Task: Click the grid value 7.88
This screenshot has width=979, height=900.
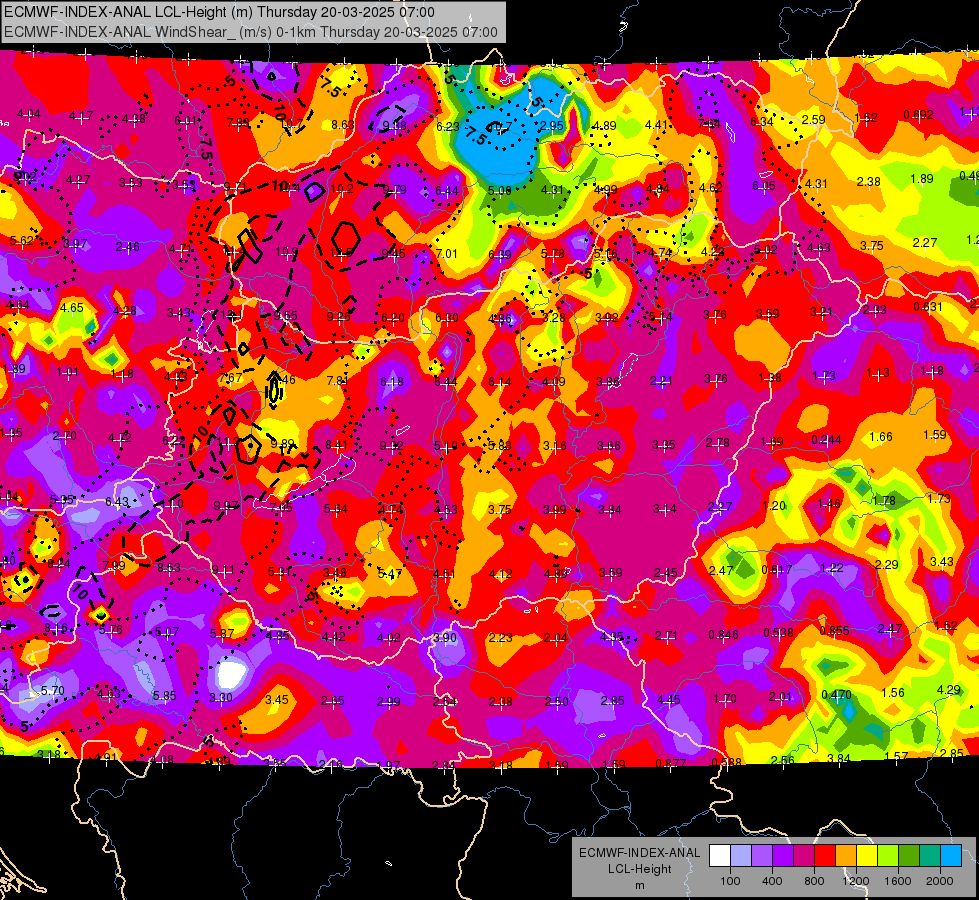Action: point(239,123)
